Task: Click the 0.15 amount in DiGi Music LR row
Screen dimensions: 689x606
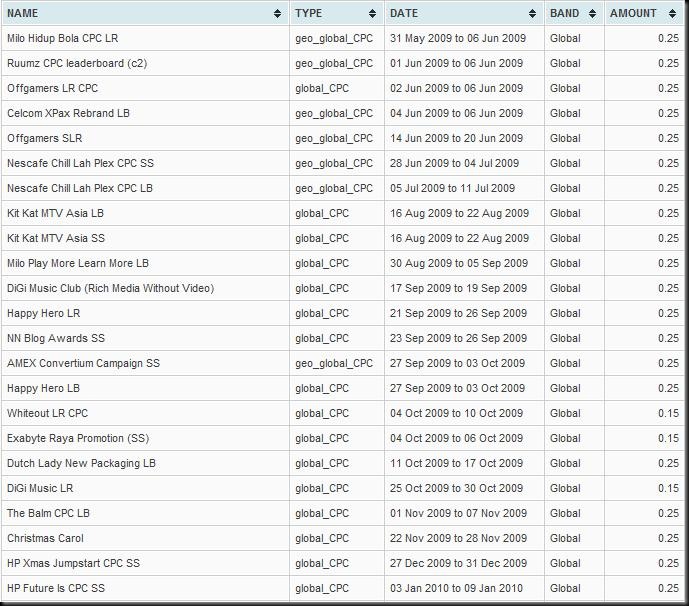Action: (668, 489)
